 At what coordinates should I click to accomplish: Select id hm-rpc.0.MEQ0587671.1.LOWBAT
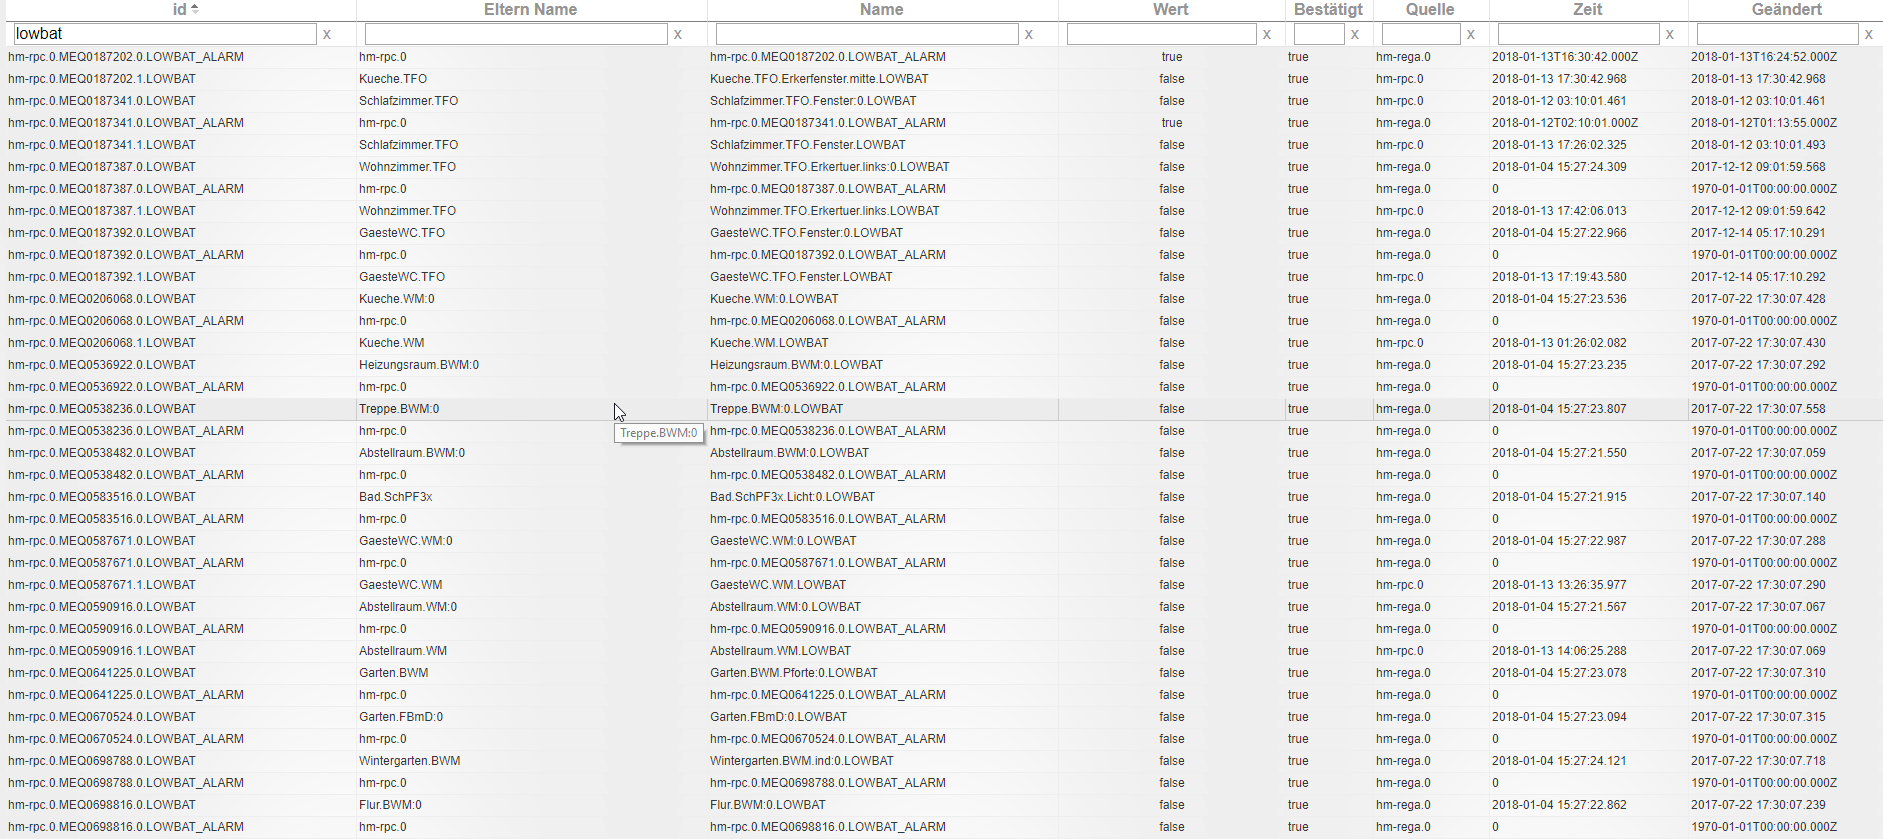pos(102,585)
